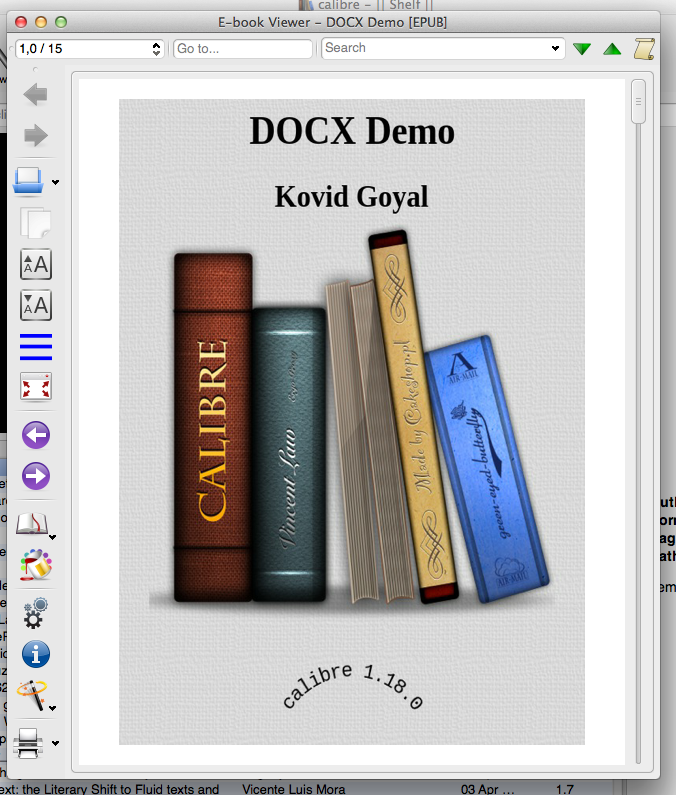Expand the Bookmarks dropdown arrow
Image resolution: width=676 pixels, height=795 pixels.
tap(53, 537)
